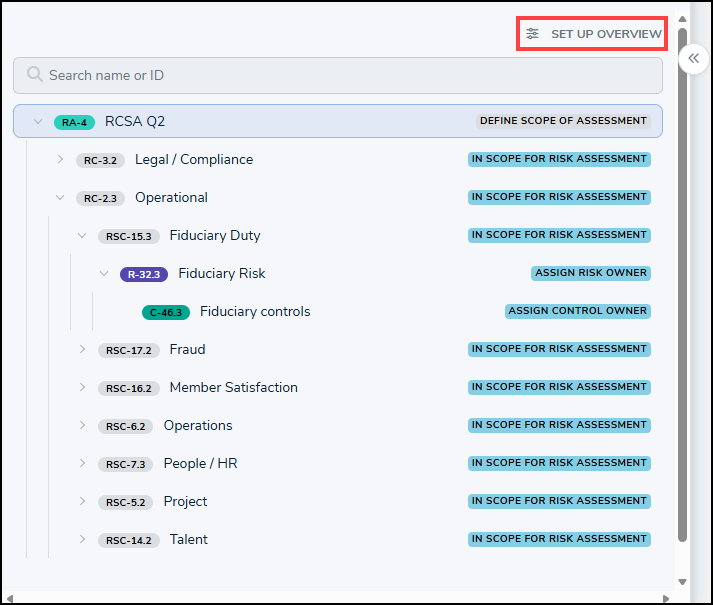Select the People / HR row name
This screenshot has height=605, width=713.
201,464
